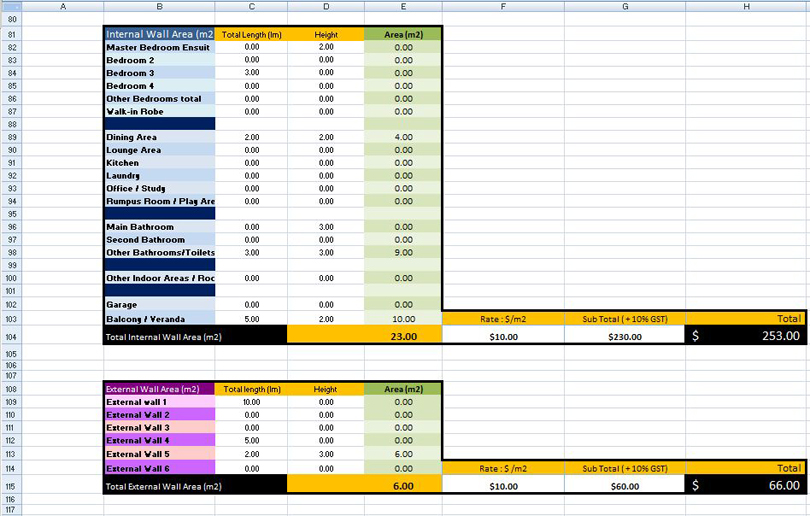Click the External Wall Area header cell

[159, 389]
